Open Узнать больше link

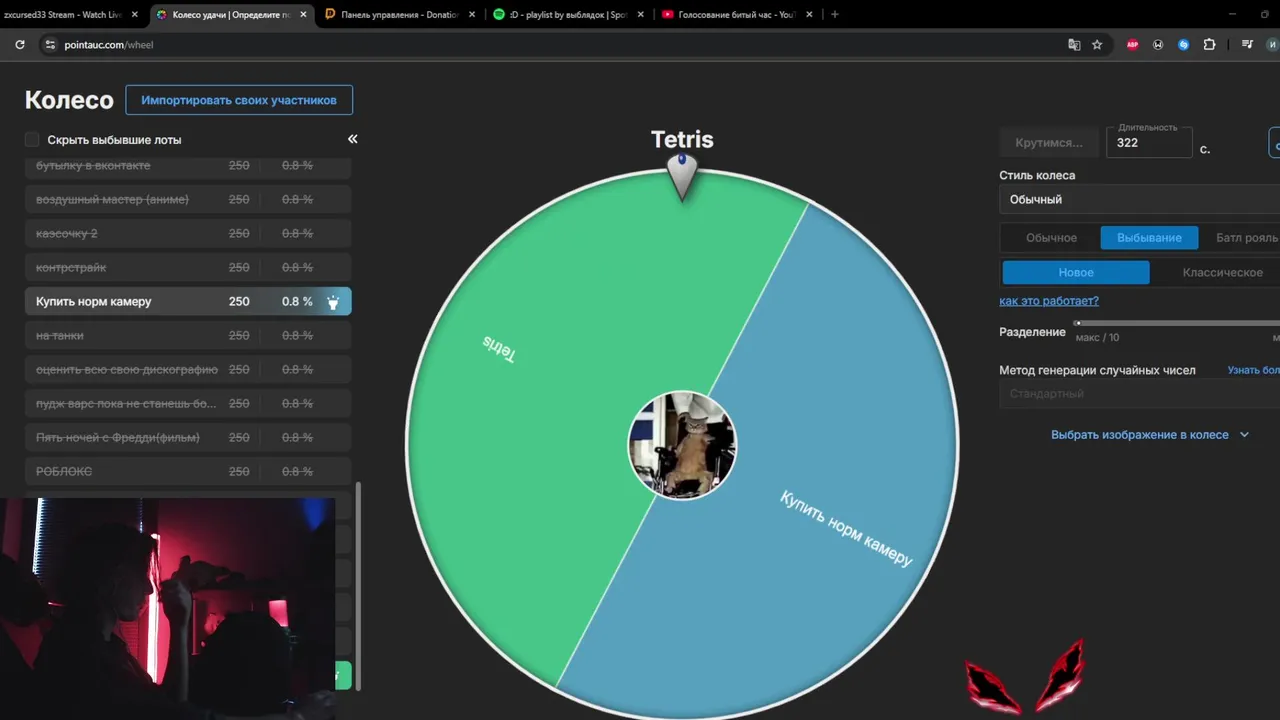pyautogui.click(x=1254, y=370)
